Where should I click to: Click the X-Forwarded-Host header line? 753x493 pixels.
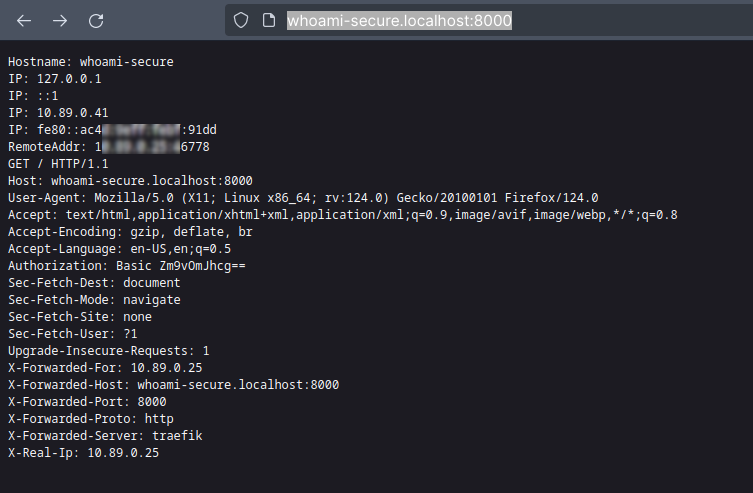[174, 385]
